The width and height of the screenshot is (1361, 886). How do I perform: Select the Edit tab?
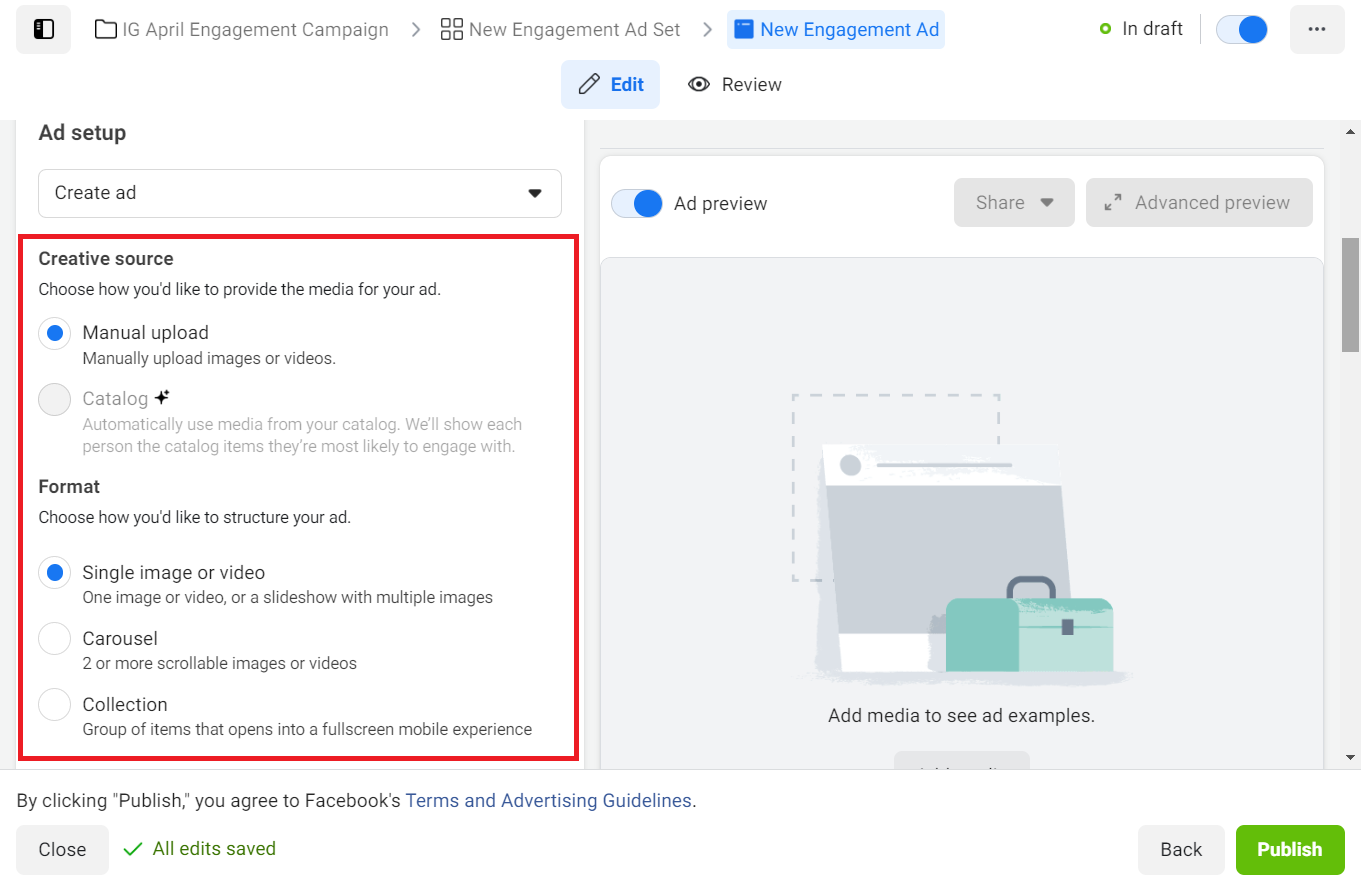tap(610, 84)
